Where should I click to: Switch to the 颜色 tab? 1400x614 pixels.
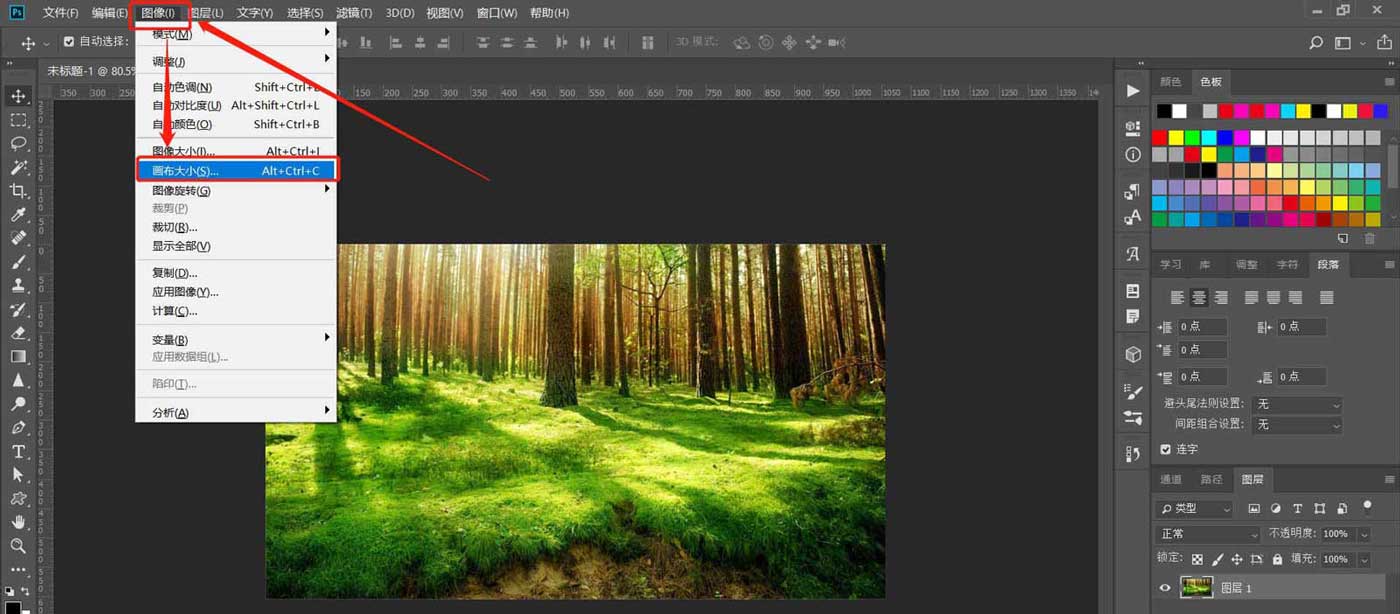click(1170, 82)
